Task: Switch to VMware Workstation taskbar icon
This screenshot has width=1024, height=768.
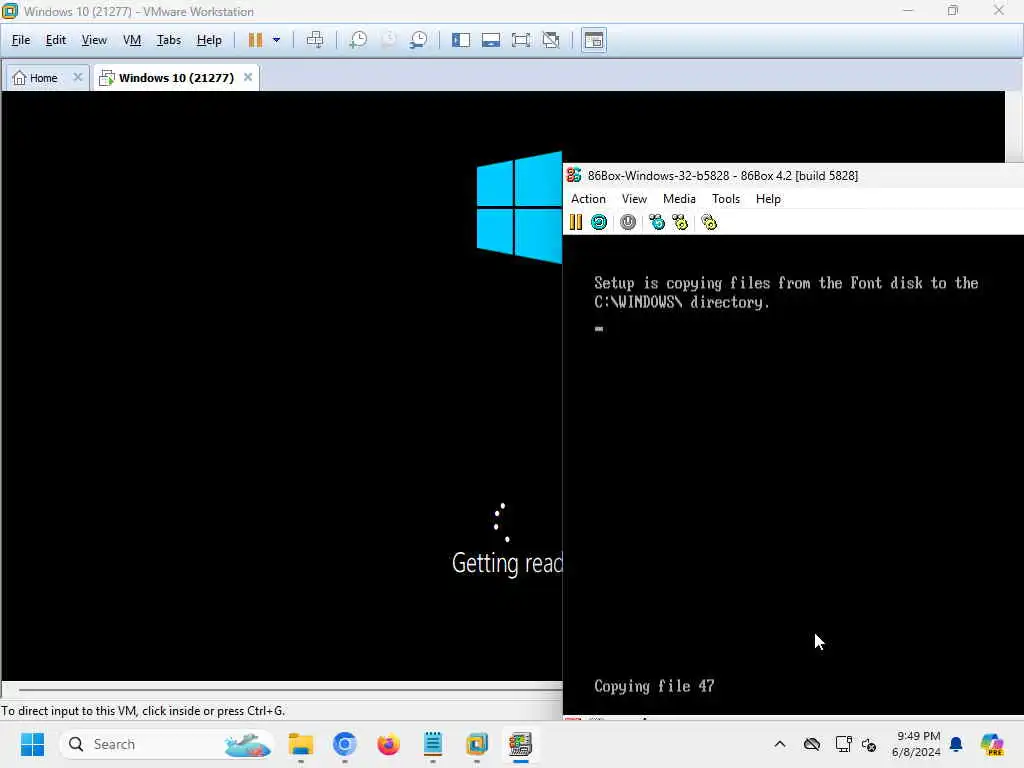Action: [477, 744]
